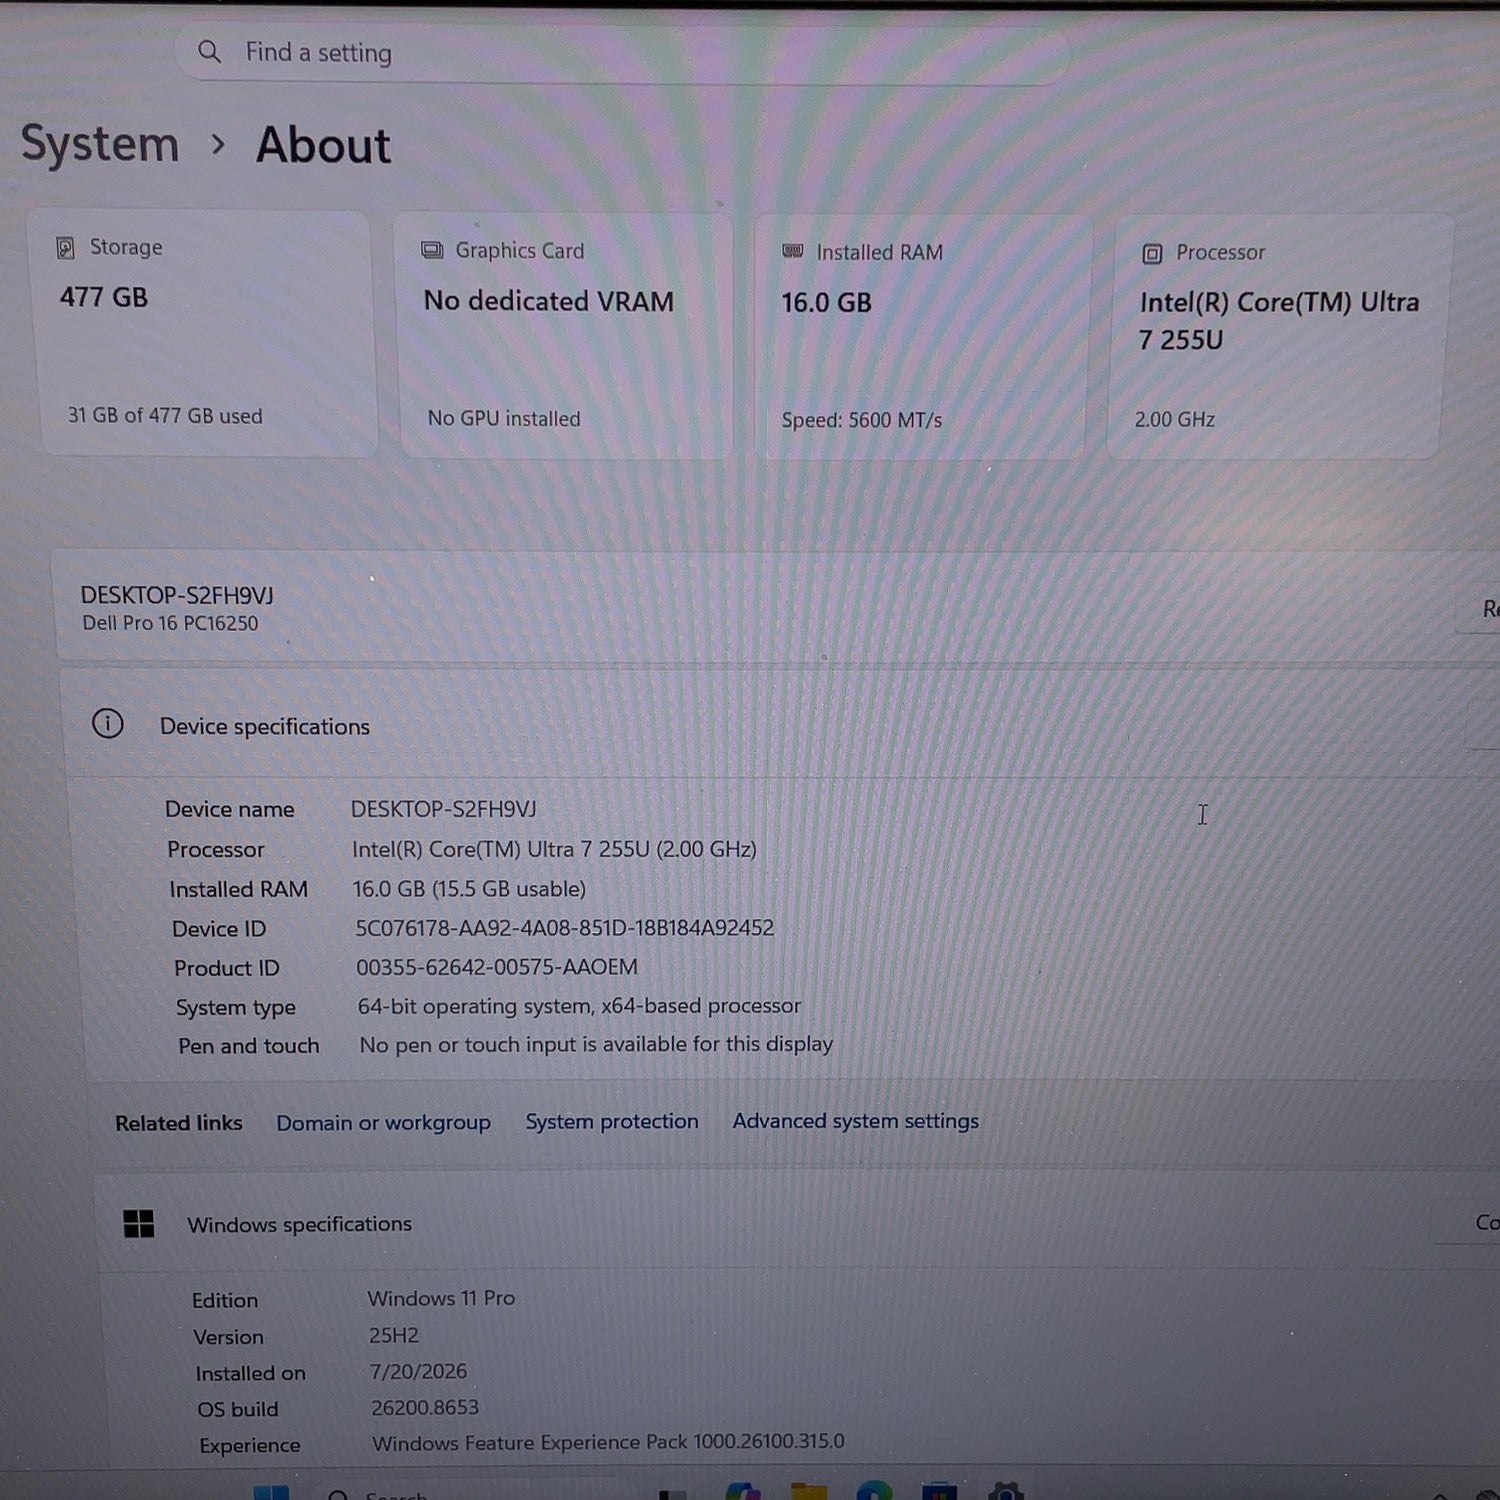The image size is (1500, 1500).
Task: Click the '2.00 GHz' processor speed text
Action: point(1175,420)
